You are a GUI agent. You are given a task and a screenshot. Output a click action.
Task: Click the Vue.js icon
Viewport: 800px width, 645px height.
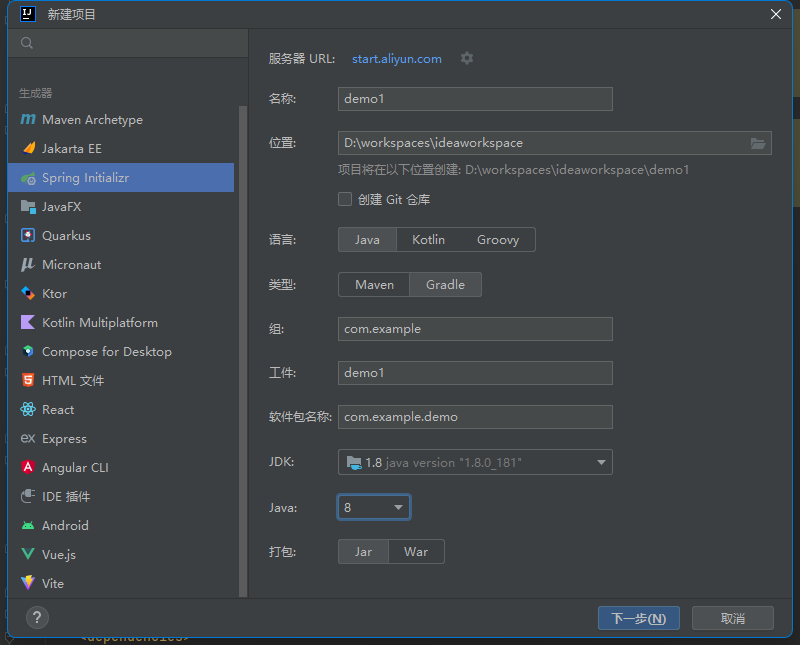(x=28, y=554)
